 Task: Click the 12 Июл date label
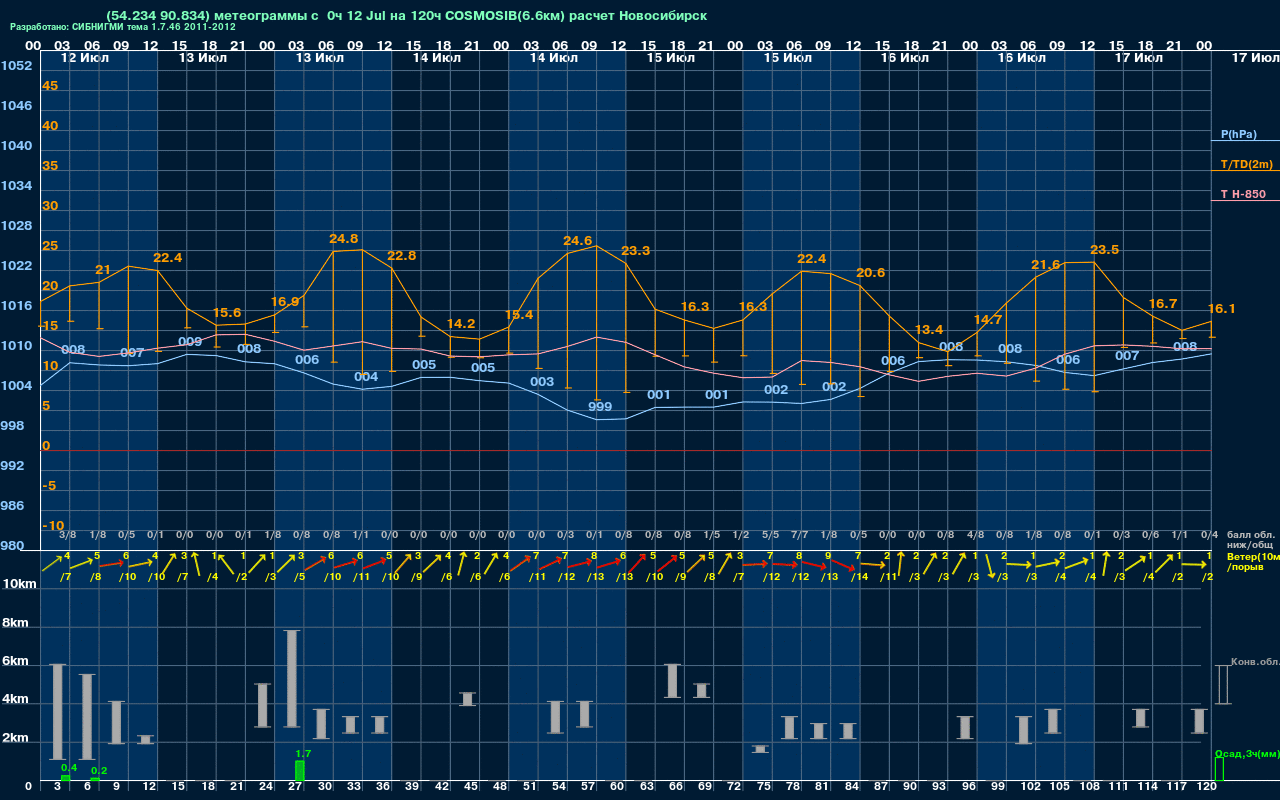[x=85, y=58]
